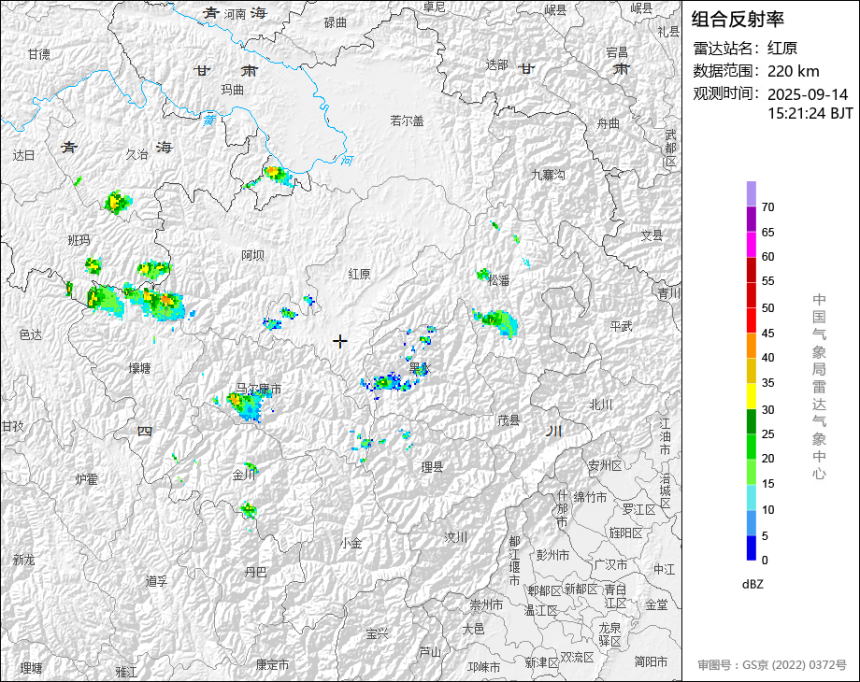Image resolution: width=860 pixels, height=682 pixels.
Task: Select the deep blue 0–5 dBZ swatch
Action: click(x=751, y=548)
